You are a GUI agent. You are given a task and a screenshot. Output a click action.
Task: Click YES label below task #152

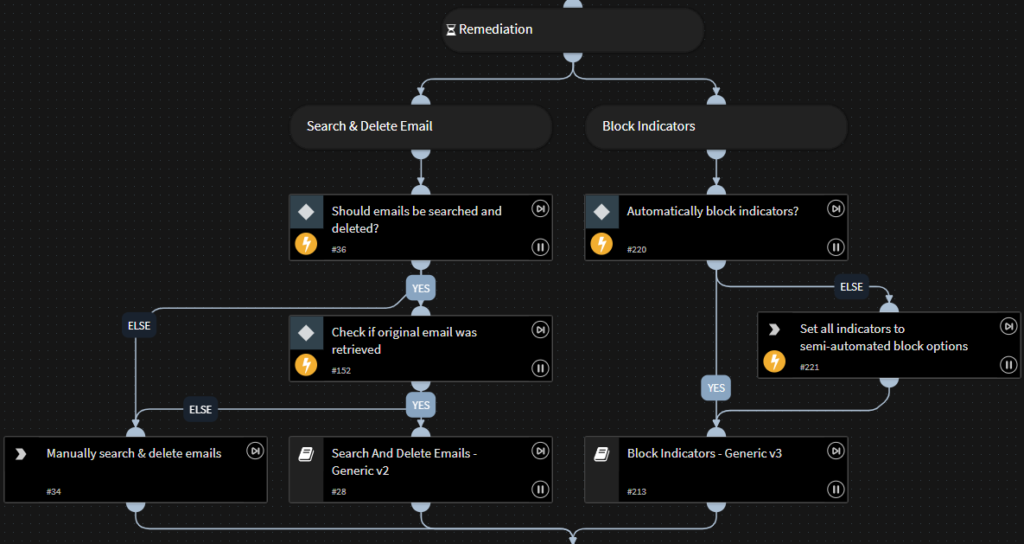[421, 405]
